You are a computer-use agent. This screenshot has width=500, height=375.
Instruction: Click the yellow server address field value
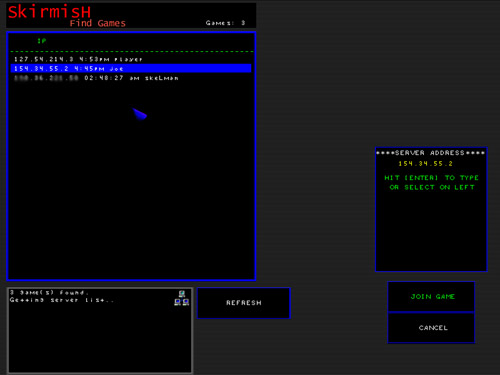[x=425, y=164]
